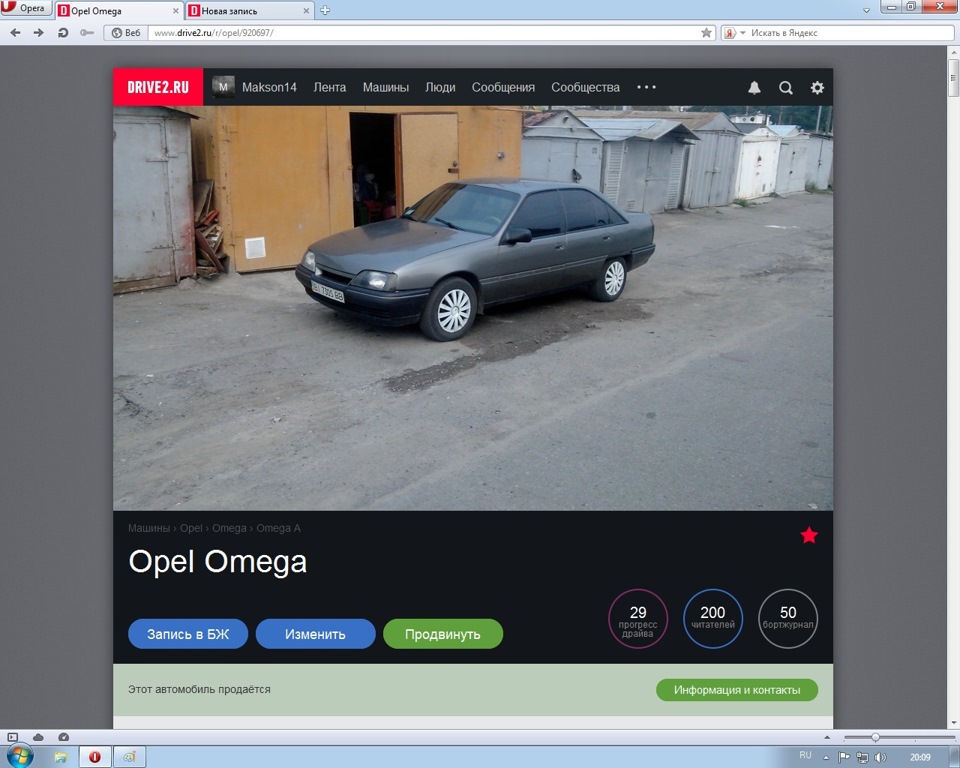This screenshot has height=768, width=960.
Task: Open site search magnifier icon
Action: [x=786, y=88]
